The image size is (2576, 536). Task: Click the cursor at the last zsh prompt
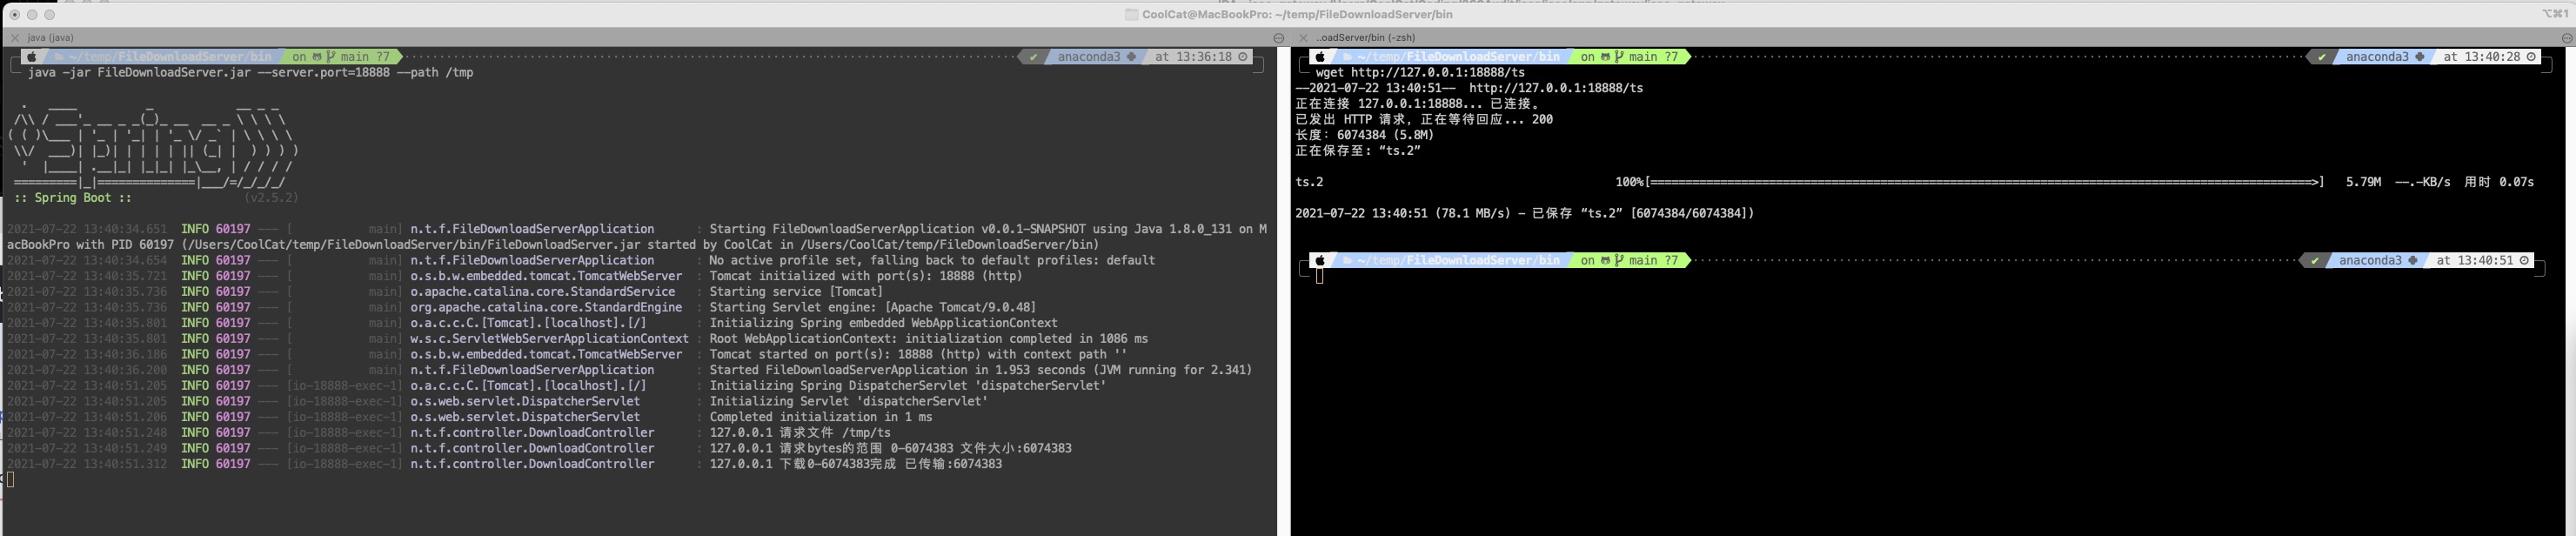click(x=1319, y=276)
